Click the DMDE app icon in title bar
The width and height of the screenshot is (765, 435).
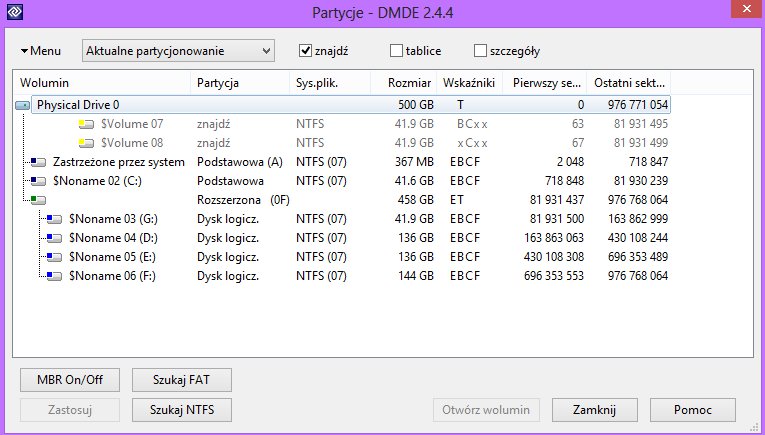coord(15,12)
